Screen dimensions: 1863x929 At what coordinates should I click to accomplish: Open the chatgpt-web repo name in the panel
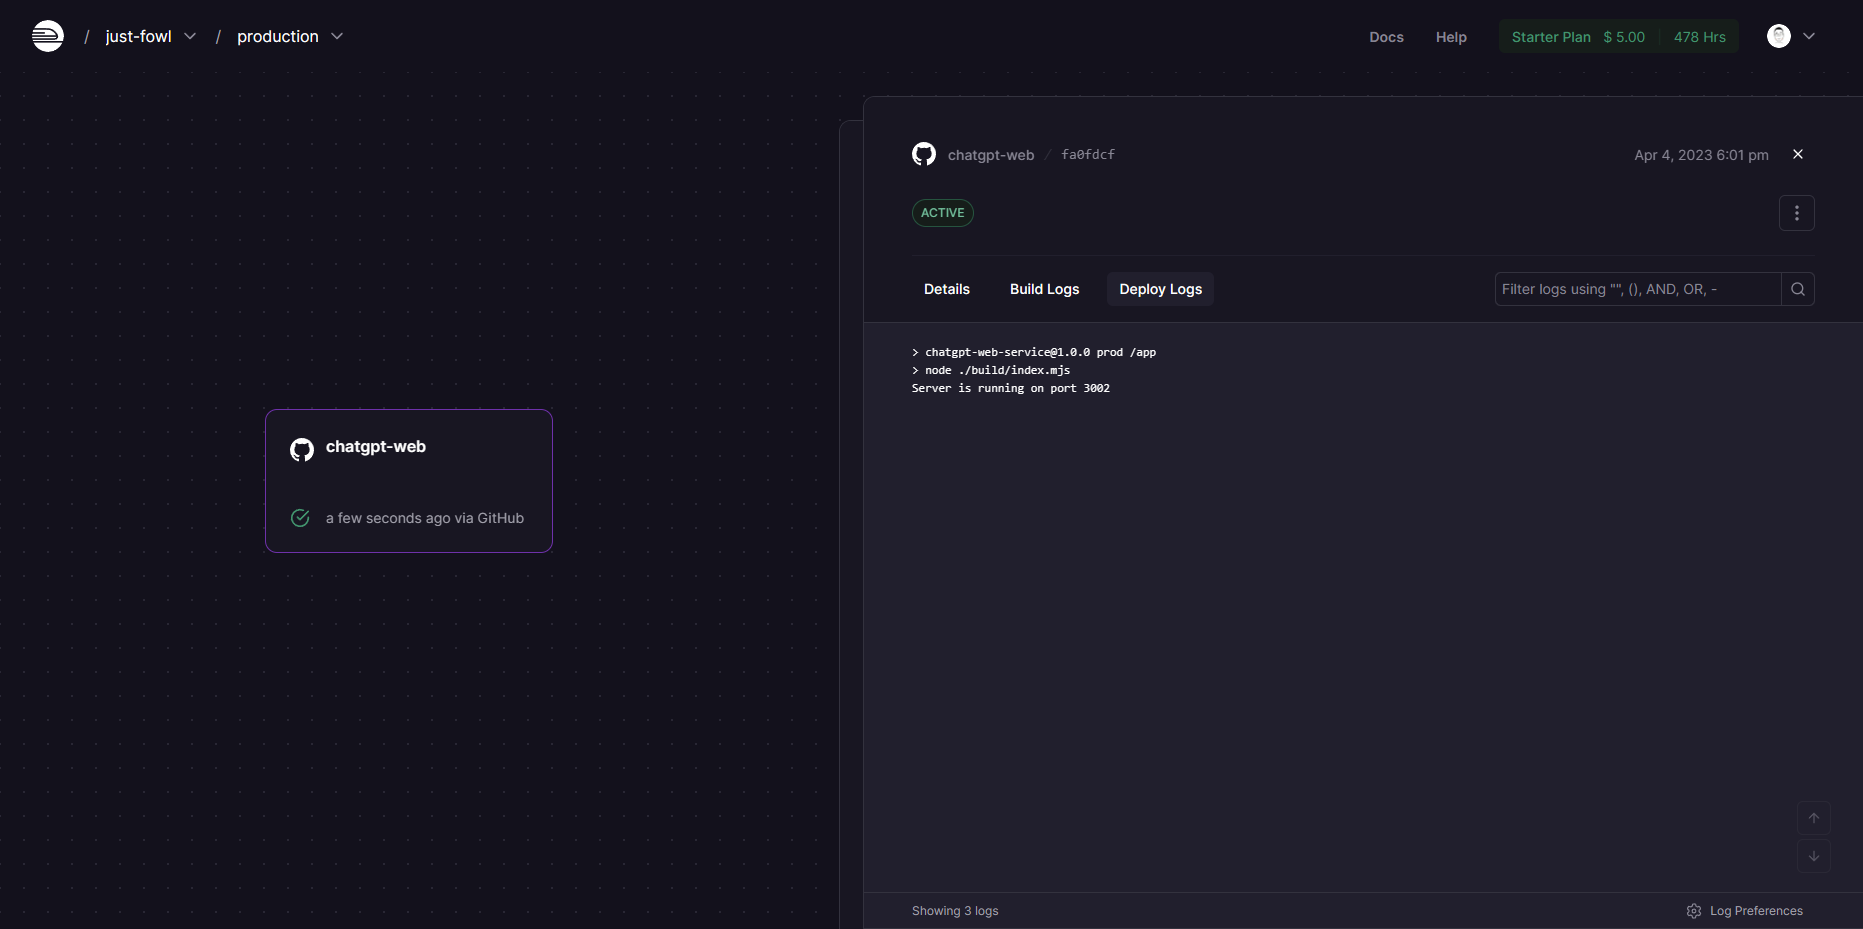point(991,155)
